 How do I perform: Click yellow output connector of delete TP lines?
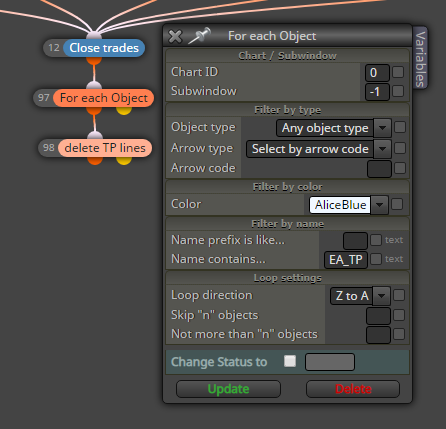(124, 161)
